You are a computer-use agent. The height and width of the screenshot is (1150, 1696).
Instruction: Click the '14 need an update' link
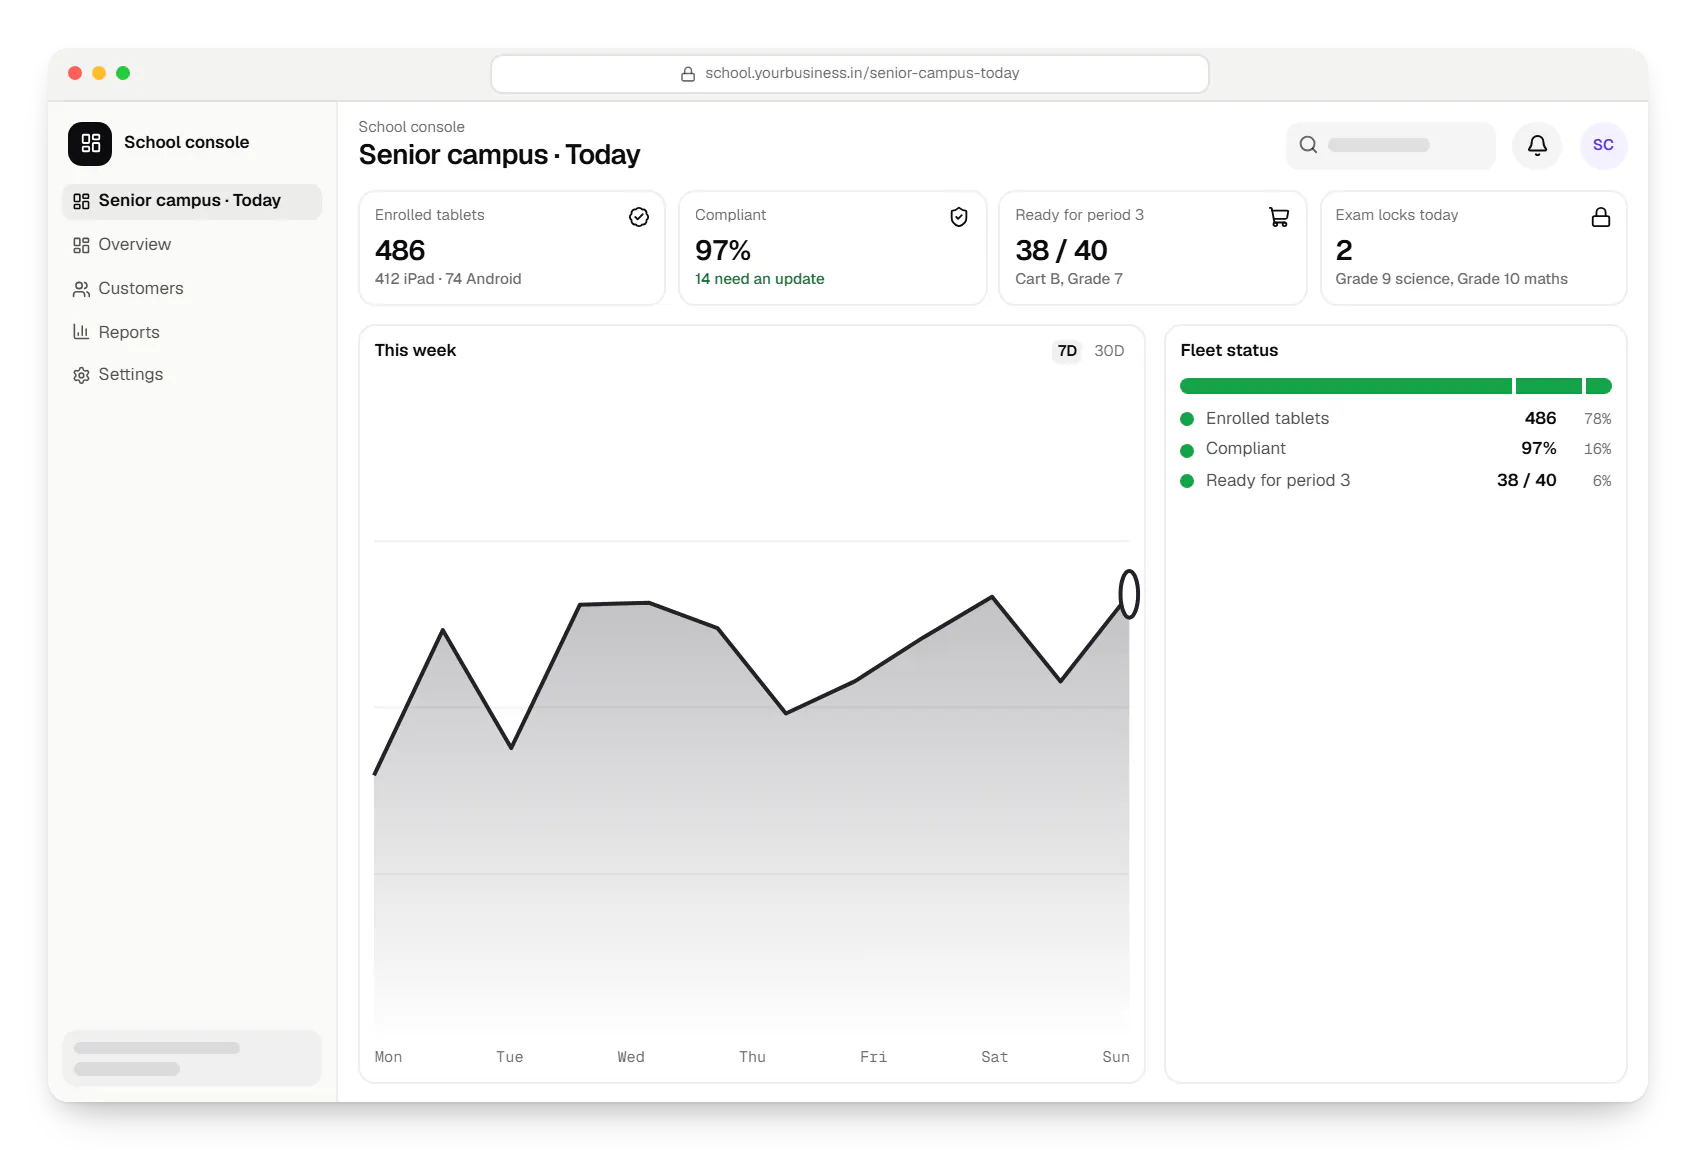[760, 279]
